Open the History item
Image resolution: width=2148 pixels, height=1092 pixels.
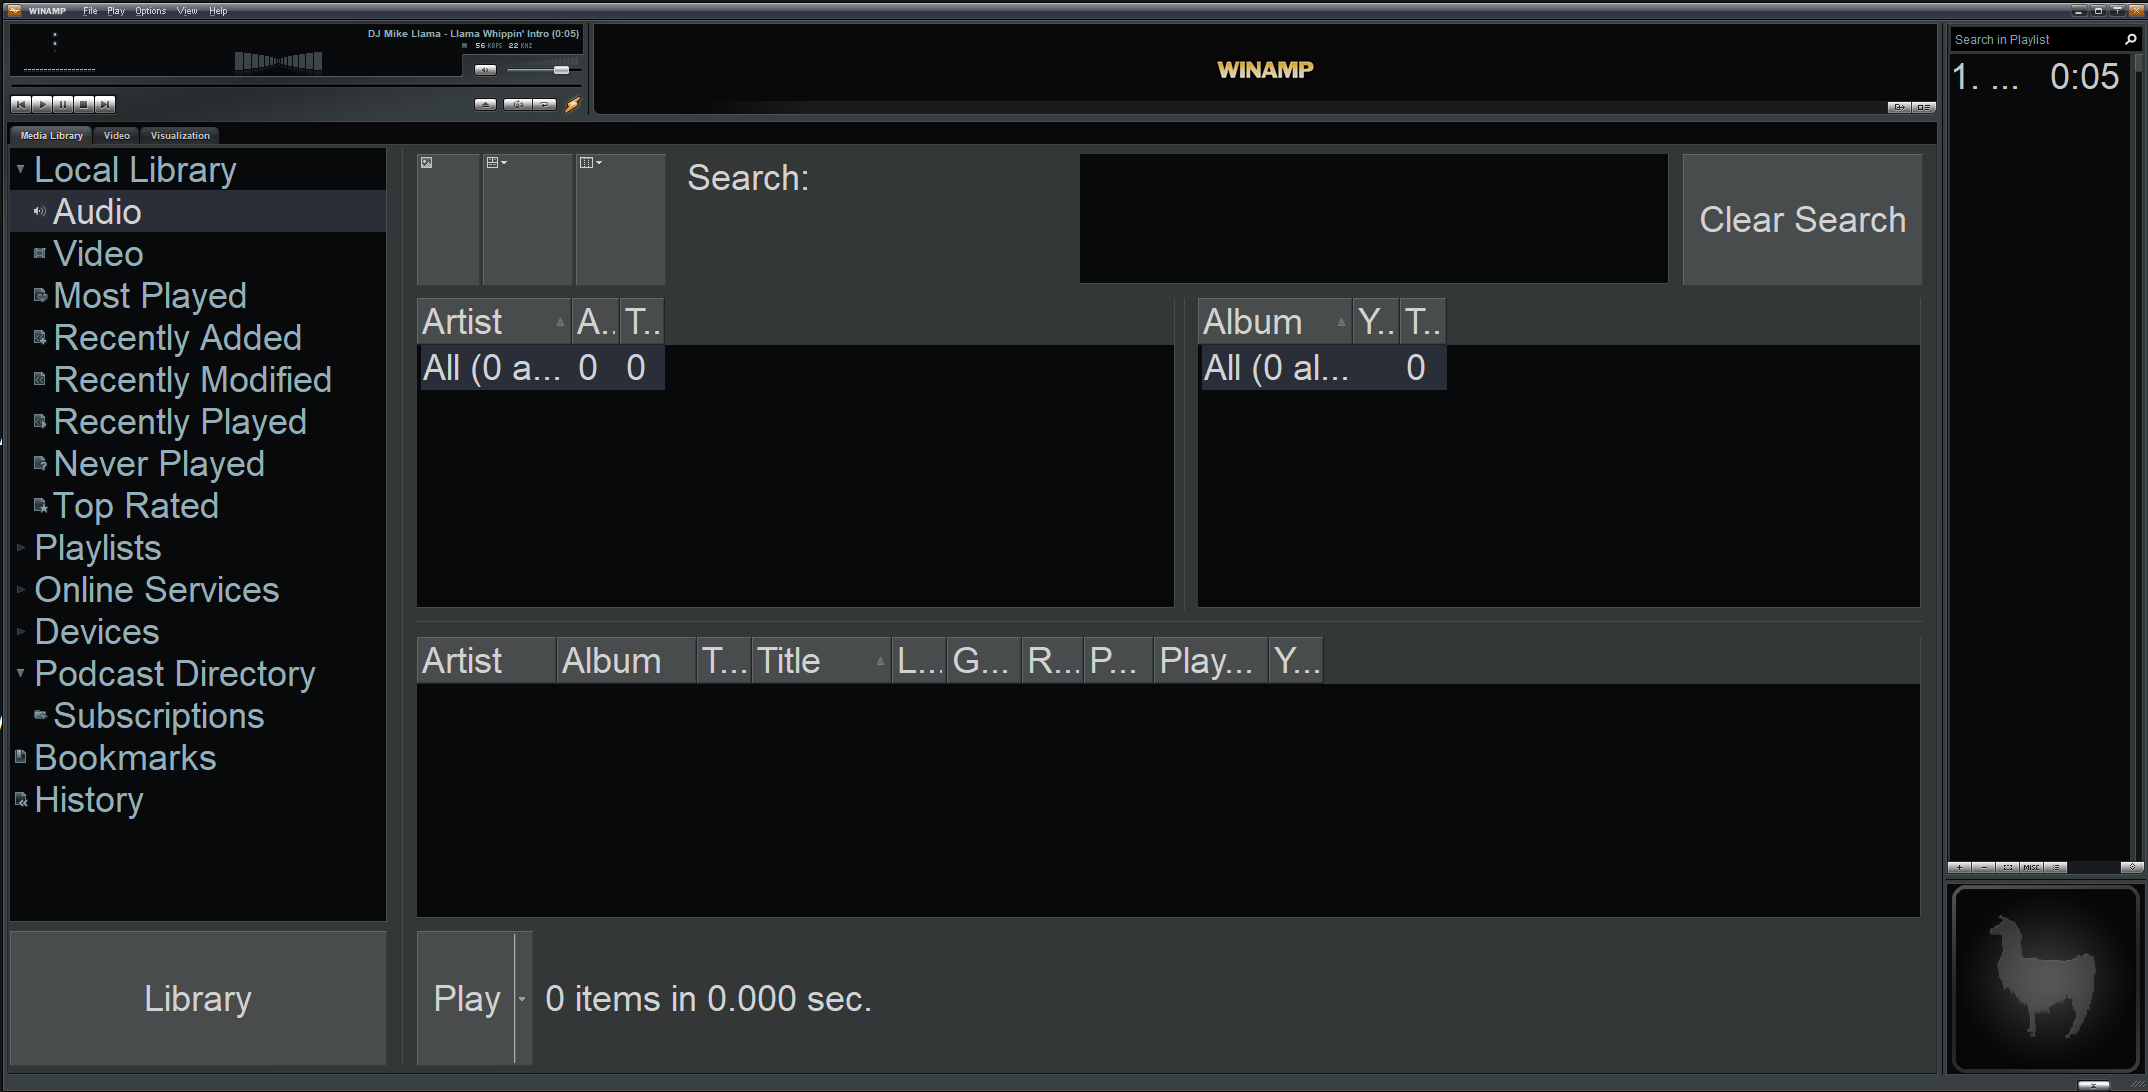[89, 800]
